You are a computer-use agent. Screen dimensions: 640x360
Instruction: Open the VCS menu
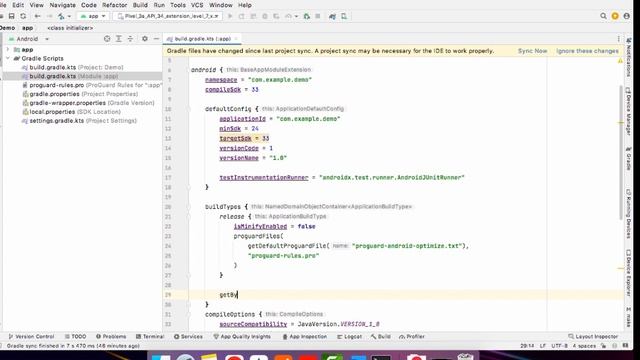197,5
